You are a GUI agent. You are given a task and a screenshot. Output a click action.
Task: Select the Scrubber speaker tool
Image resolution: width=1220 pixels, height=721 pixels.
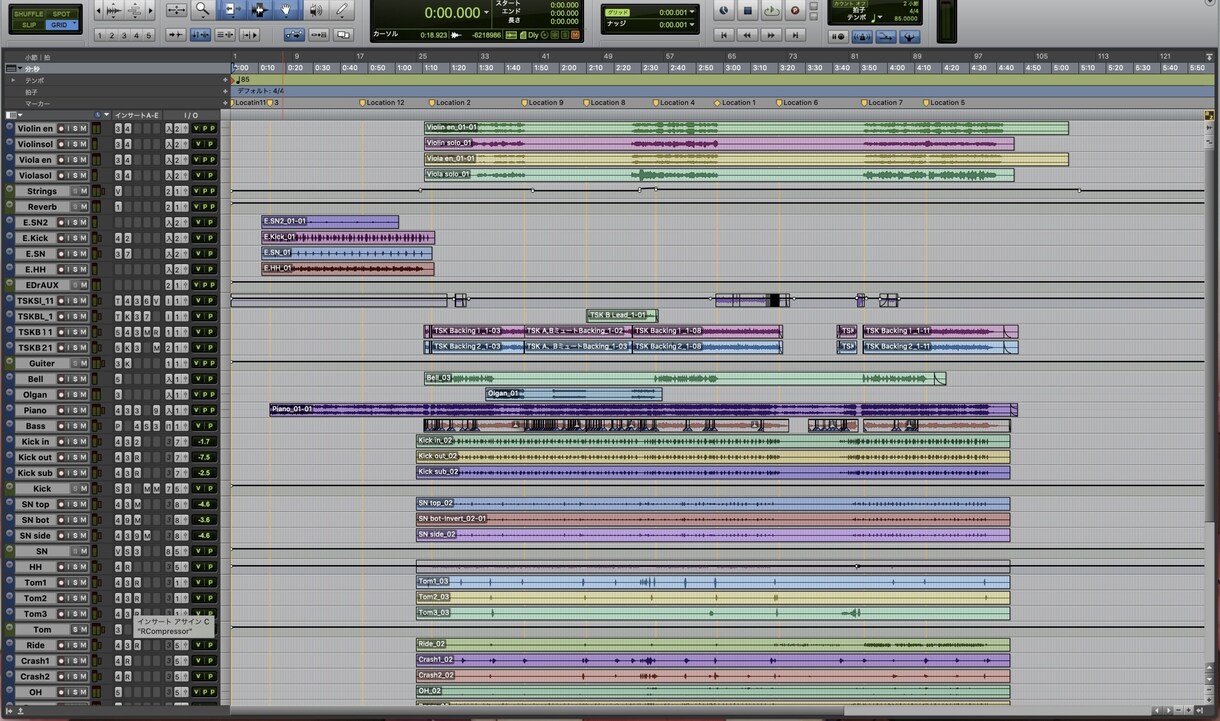click(315, 10)
